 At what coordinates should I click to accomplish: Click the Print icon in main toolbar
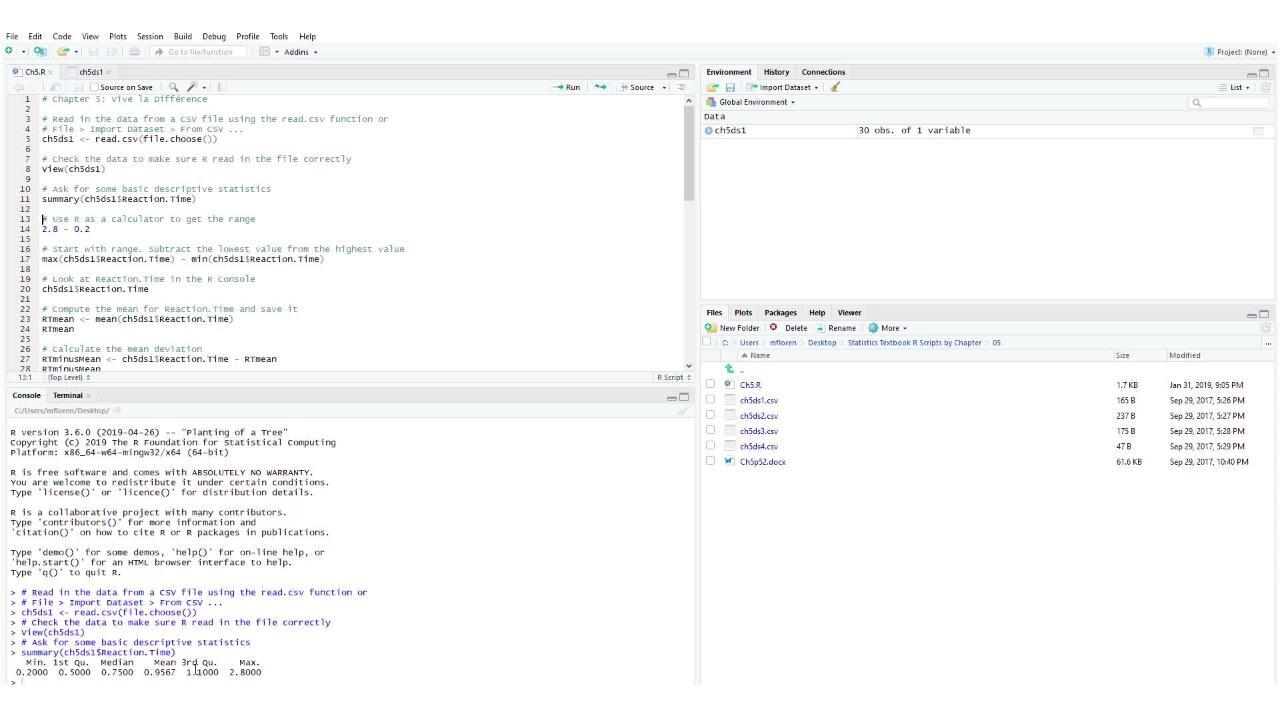coord(135,52)
